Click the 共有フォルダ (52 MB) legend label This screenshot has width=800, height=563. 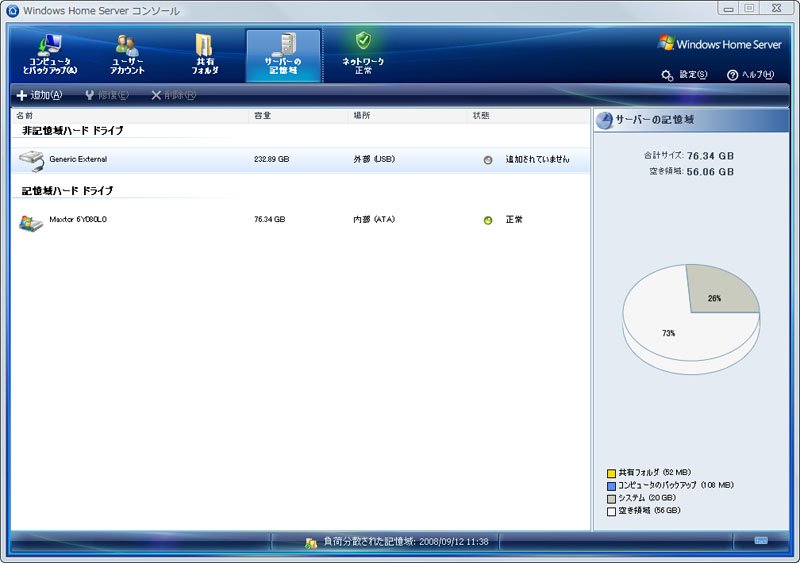[655, 473]
